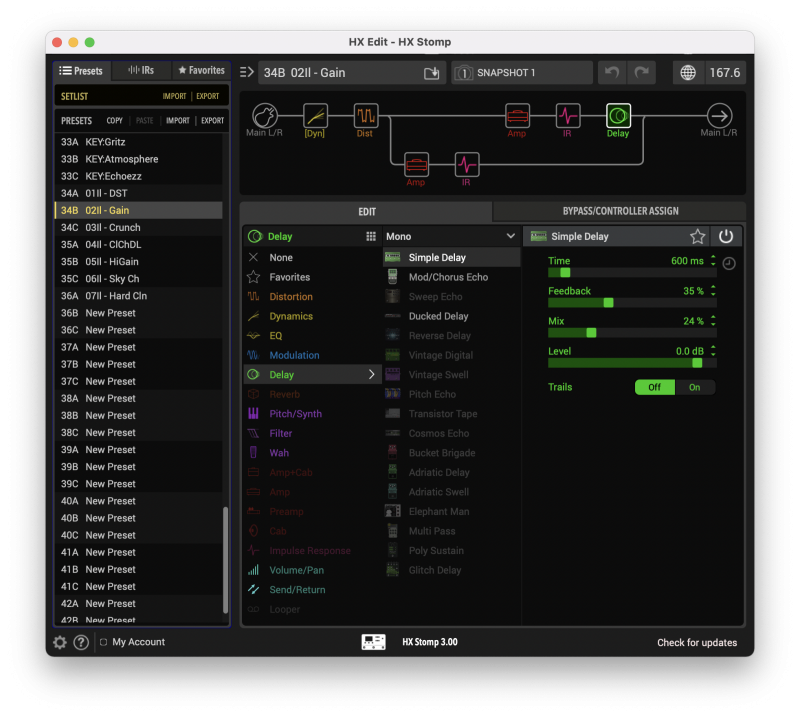Select the lower path Amp block
The width and height of the screenshot is (800, 717).
point(416,164)
